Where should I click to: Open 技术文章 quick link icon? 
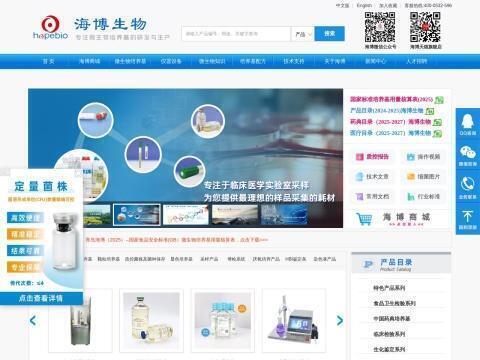359,177
